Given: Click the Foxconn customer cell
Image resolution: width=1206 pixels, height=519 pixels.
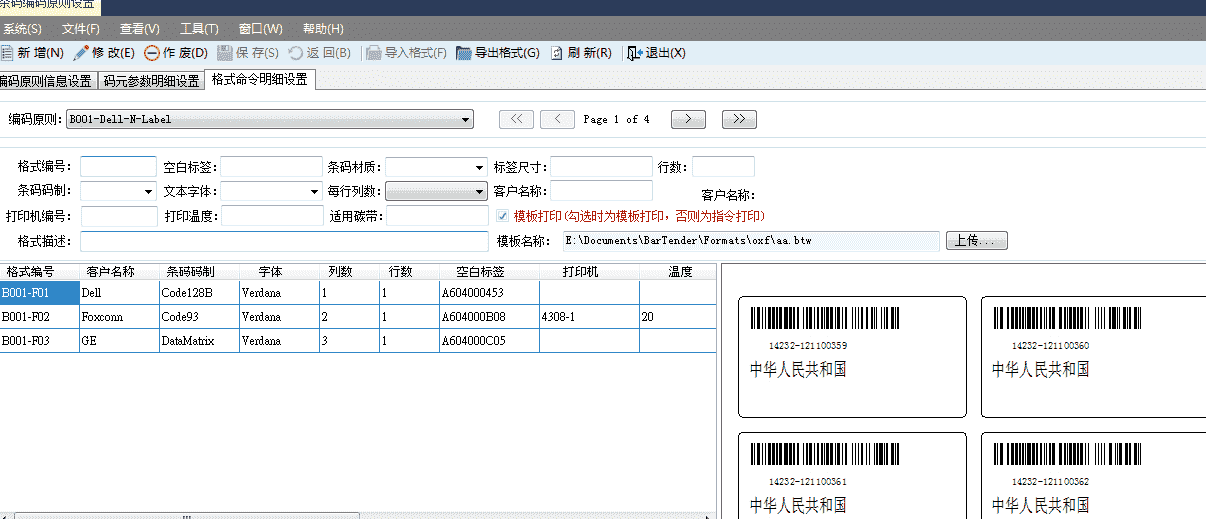Looking at the screenshot, I should click(120, 317).
